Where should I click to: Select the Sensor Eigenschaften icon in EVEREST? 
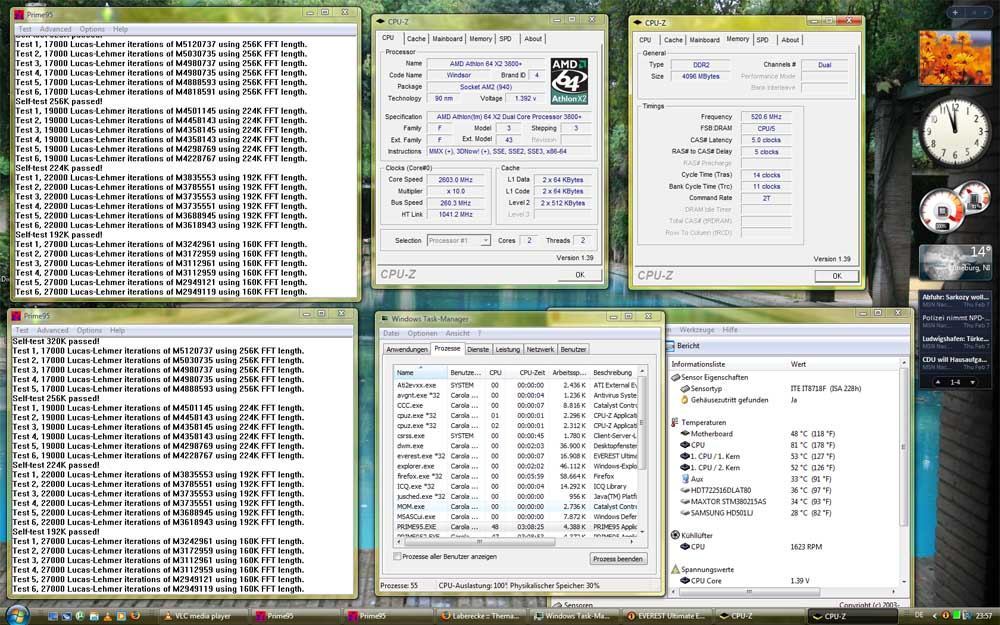click(675, 378)
